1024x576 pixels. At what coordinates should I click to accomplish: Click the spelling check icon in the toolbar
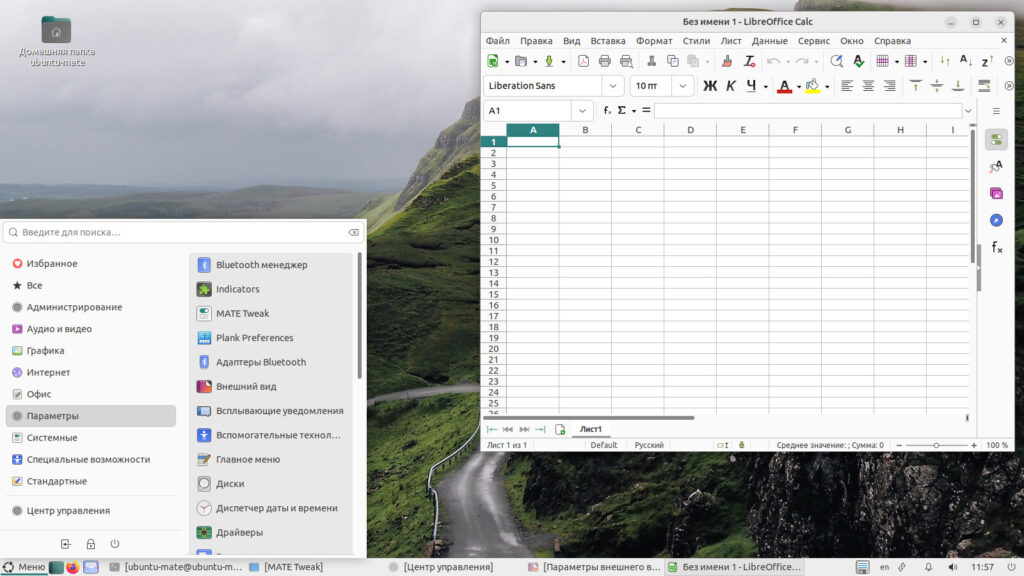[858, 61]
